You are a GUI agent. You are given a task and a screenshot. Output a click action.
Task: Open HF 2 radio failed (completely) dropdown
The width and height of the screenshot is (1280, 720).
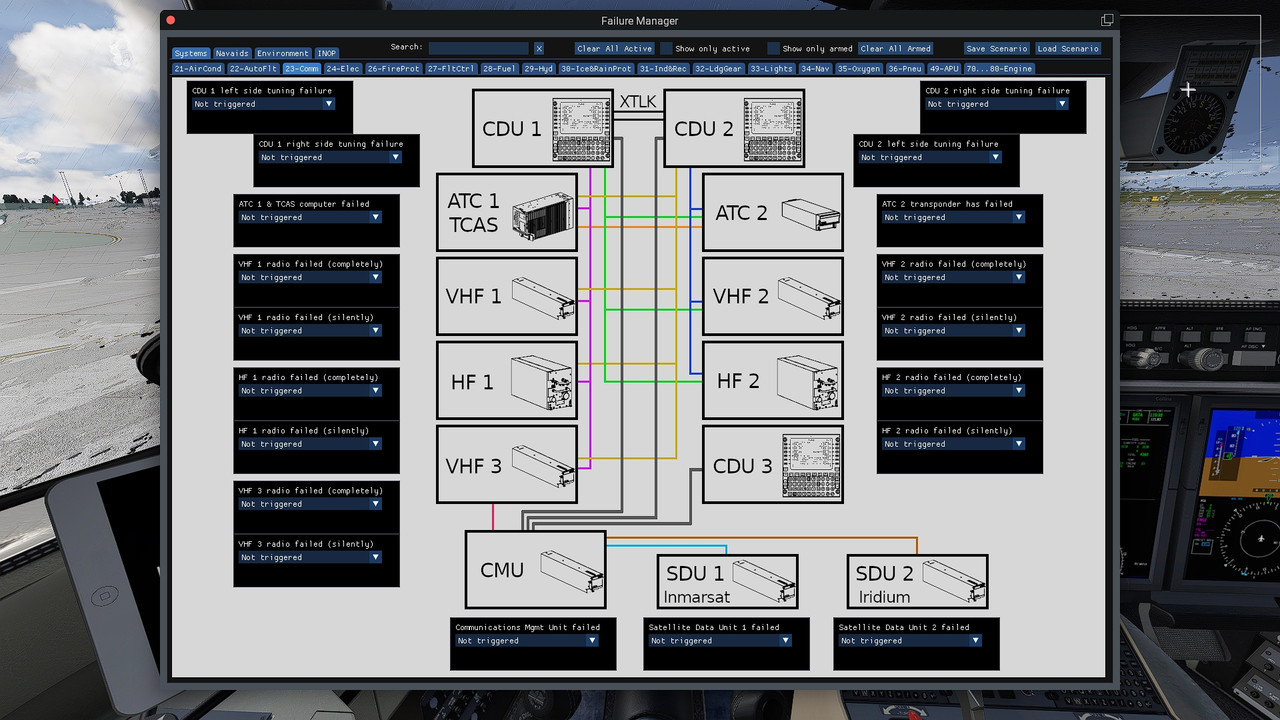953,391
